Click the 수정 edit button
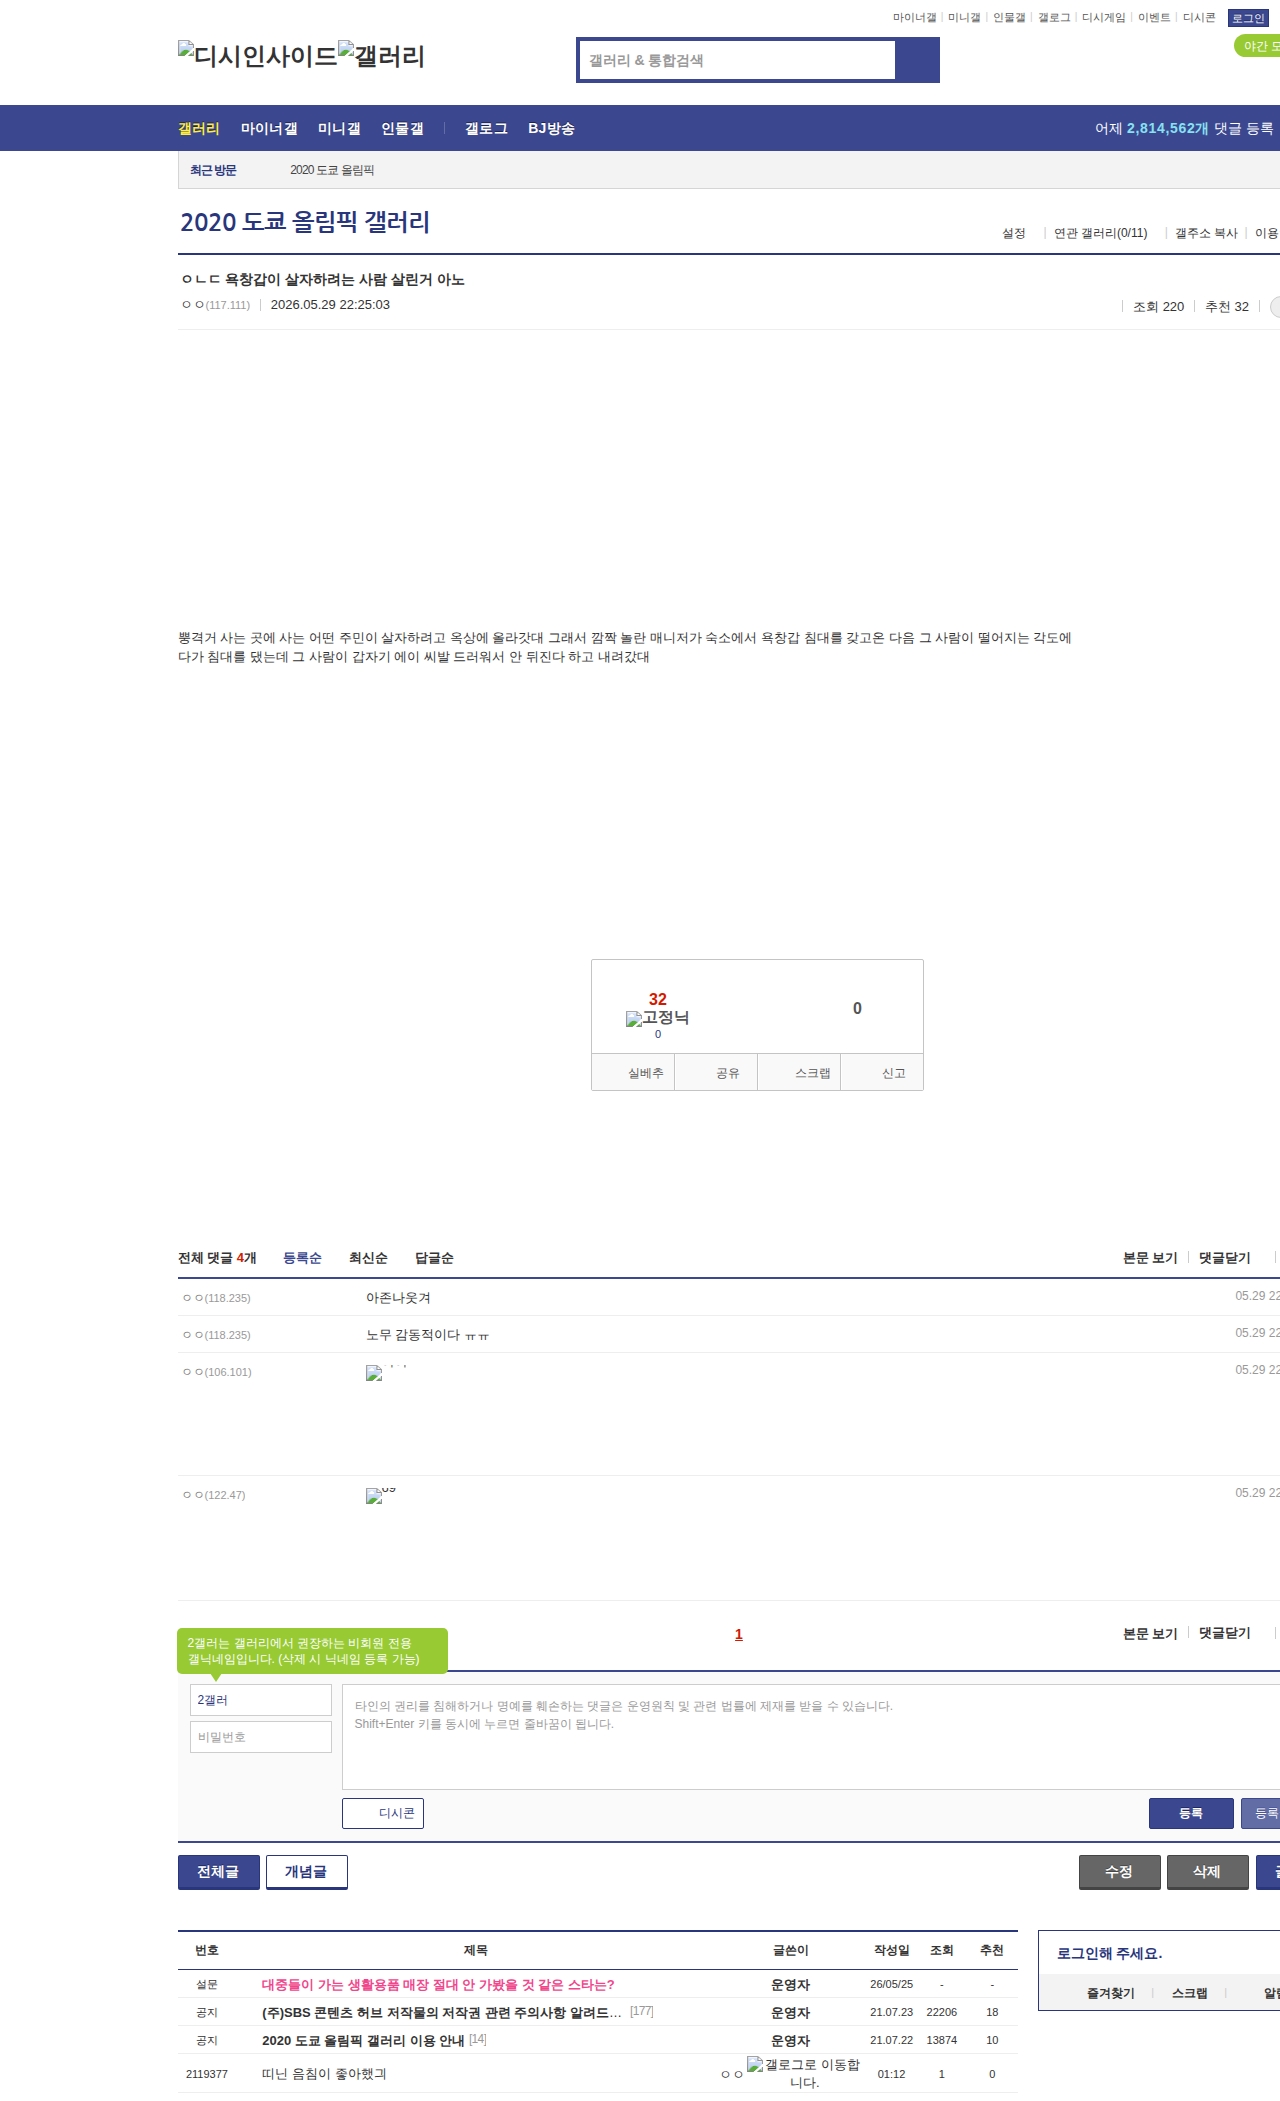The image size is (1280, 2101). pyautogui.click(x=1120, y=1872)
